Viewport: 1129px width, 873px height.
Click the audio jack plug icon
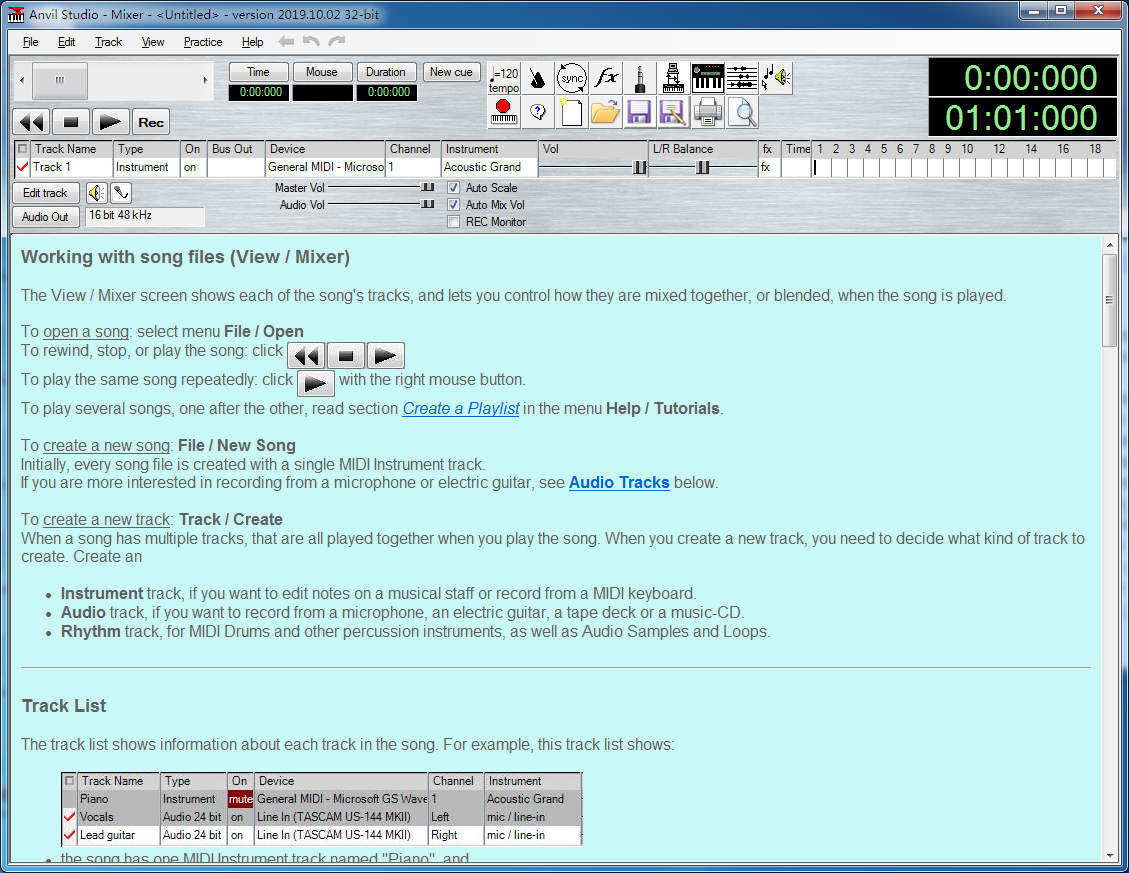tap(639, 79)
